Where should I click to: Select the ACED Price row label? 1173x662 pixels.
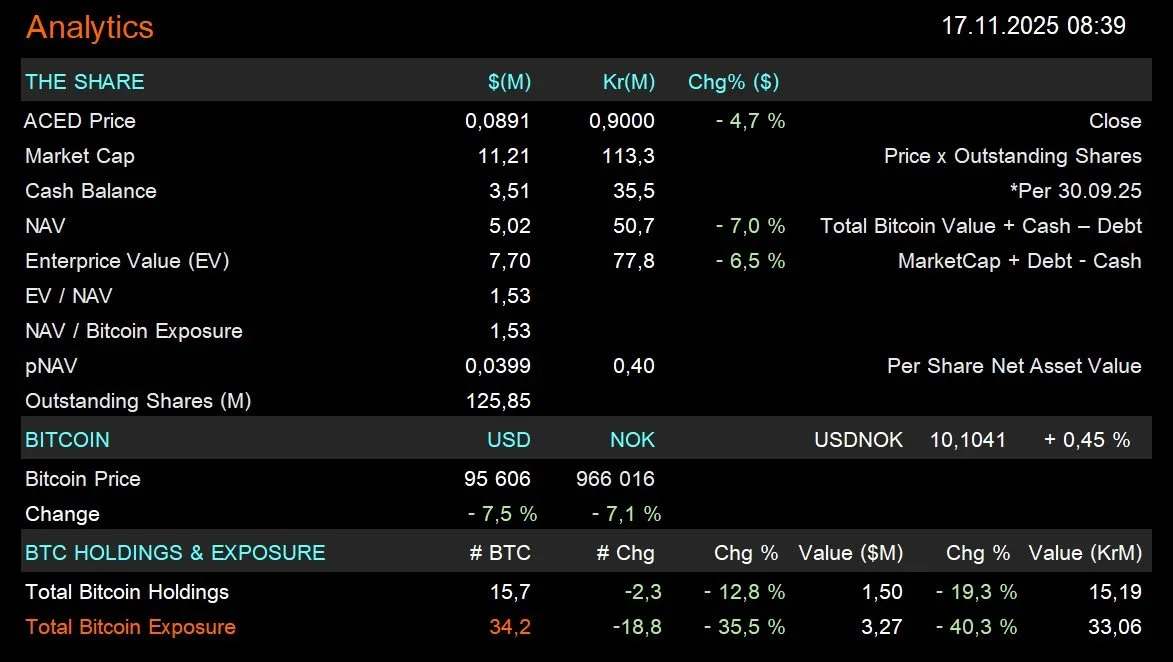80,120
